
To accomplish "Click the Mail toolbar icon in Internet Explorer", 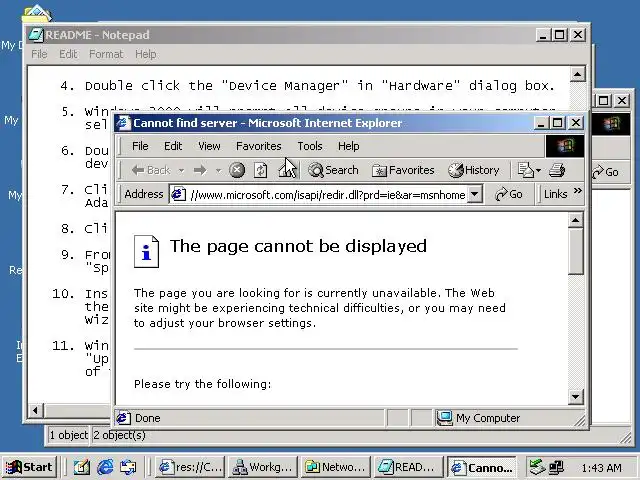I will (525, 170).
